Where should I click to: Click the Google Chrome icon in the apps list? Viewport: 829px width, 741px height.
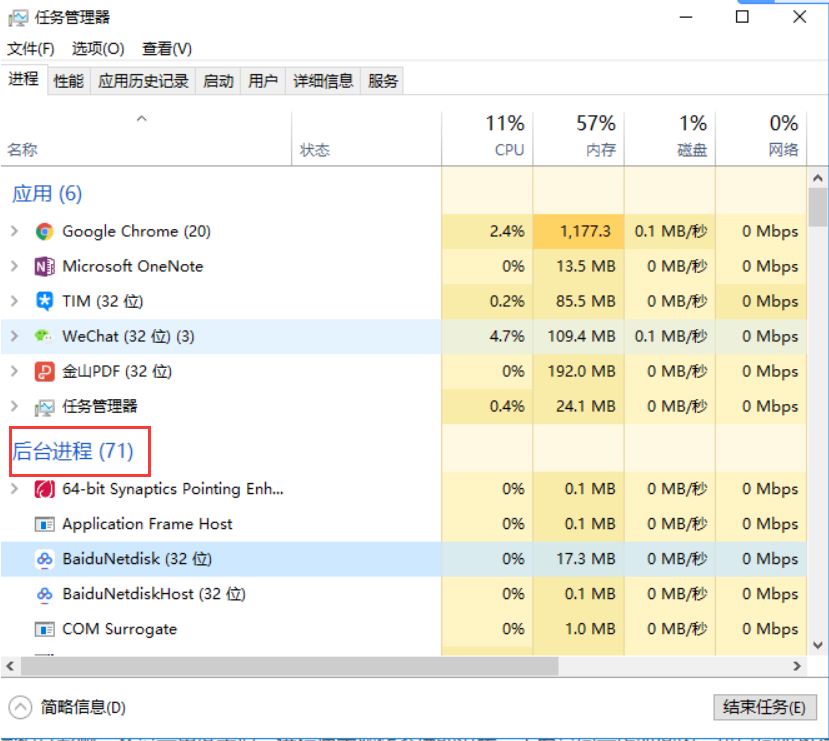click(x=44, y=231)
